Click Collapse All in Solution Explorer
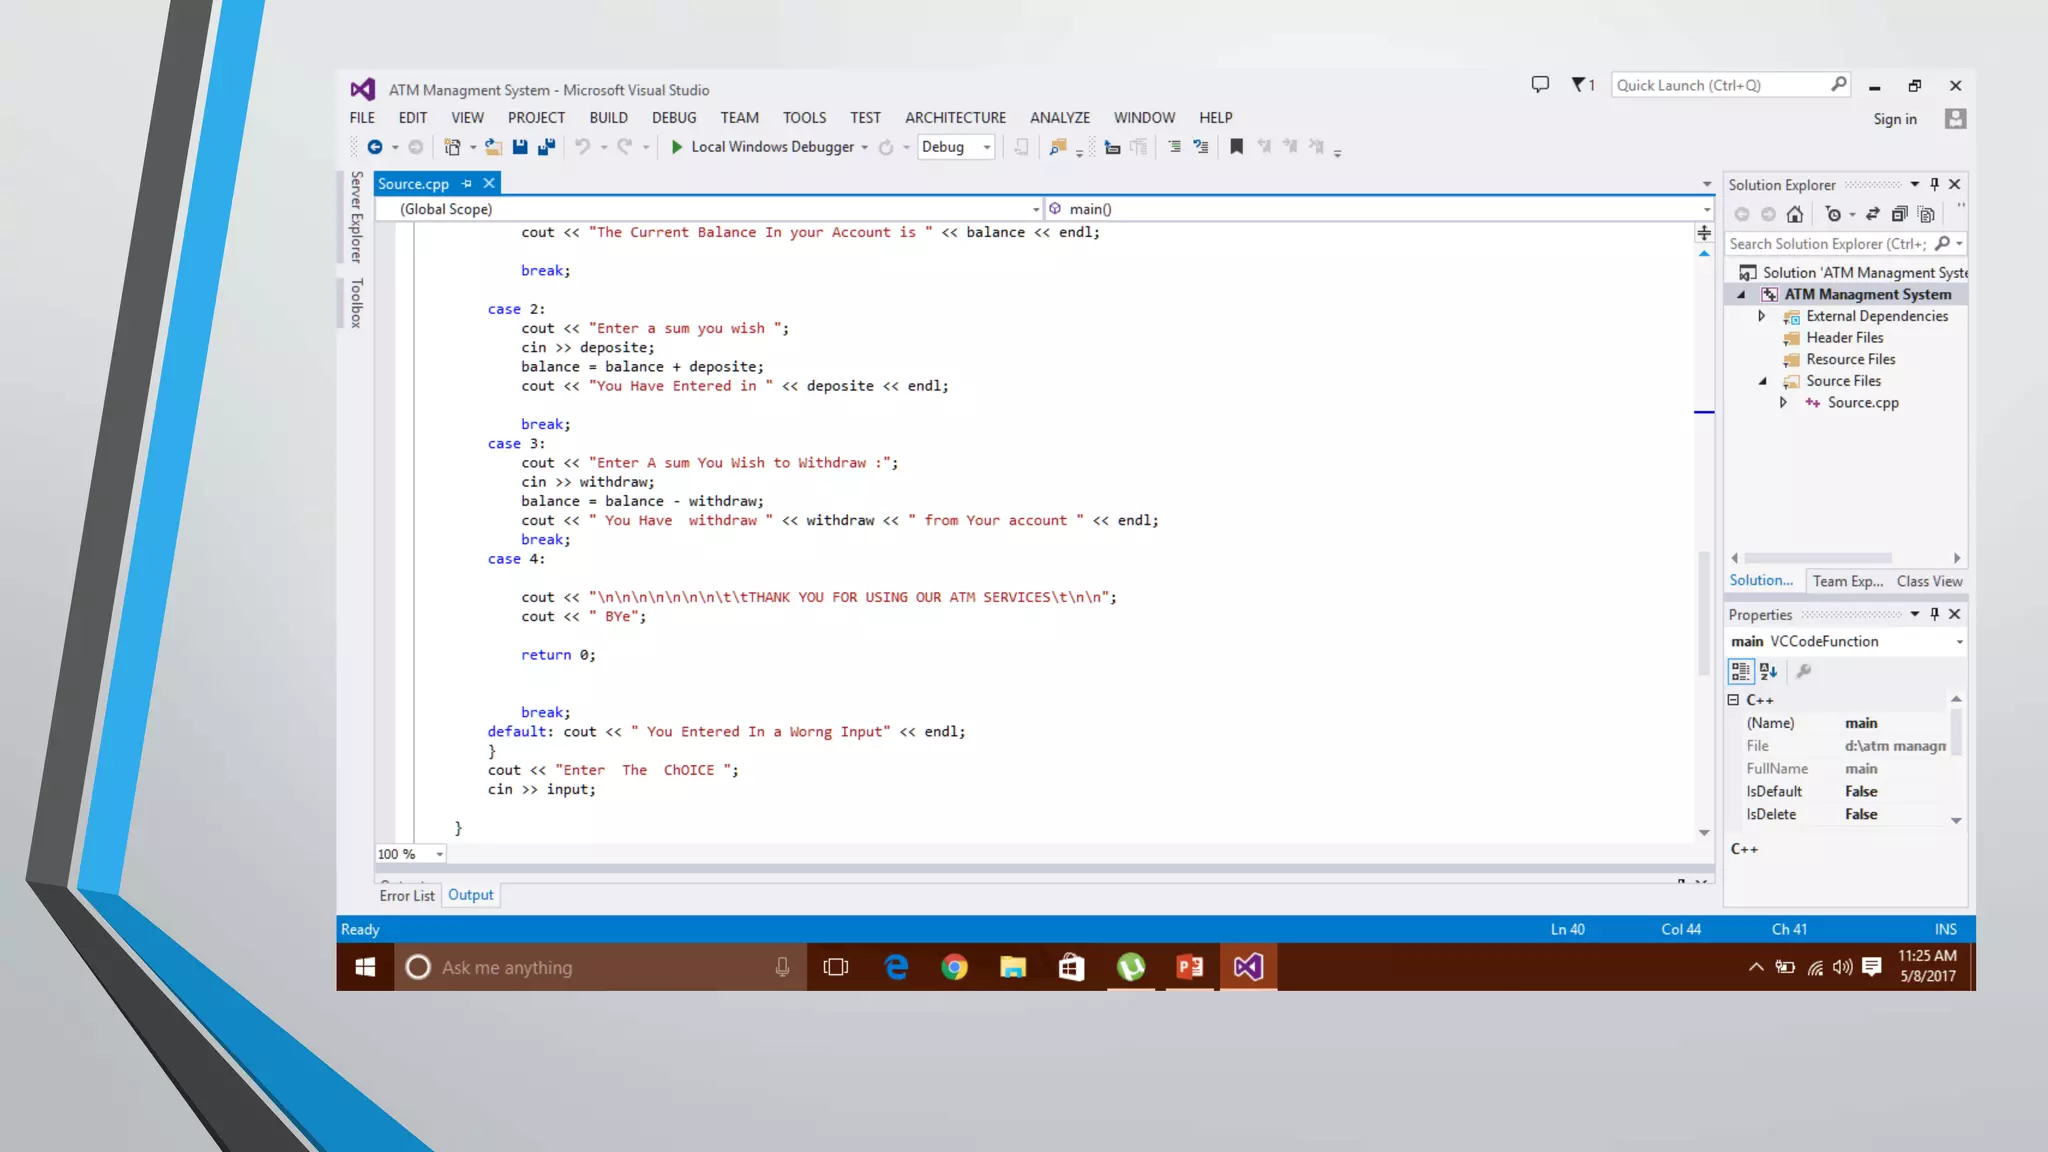 click(x=1899, y=214)
